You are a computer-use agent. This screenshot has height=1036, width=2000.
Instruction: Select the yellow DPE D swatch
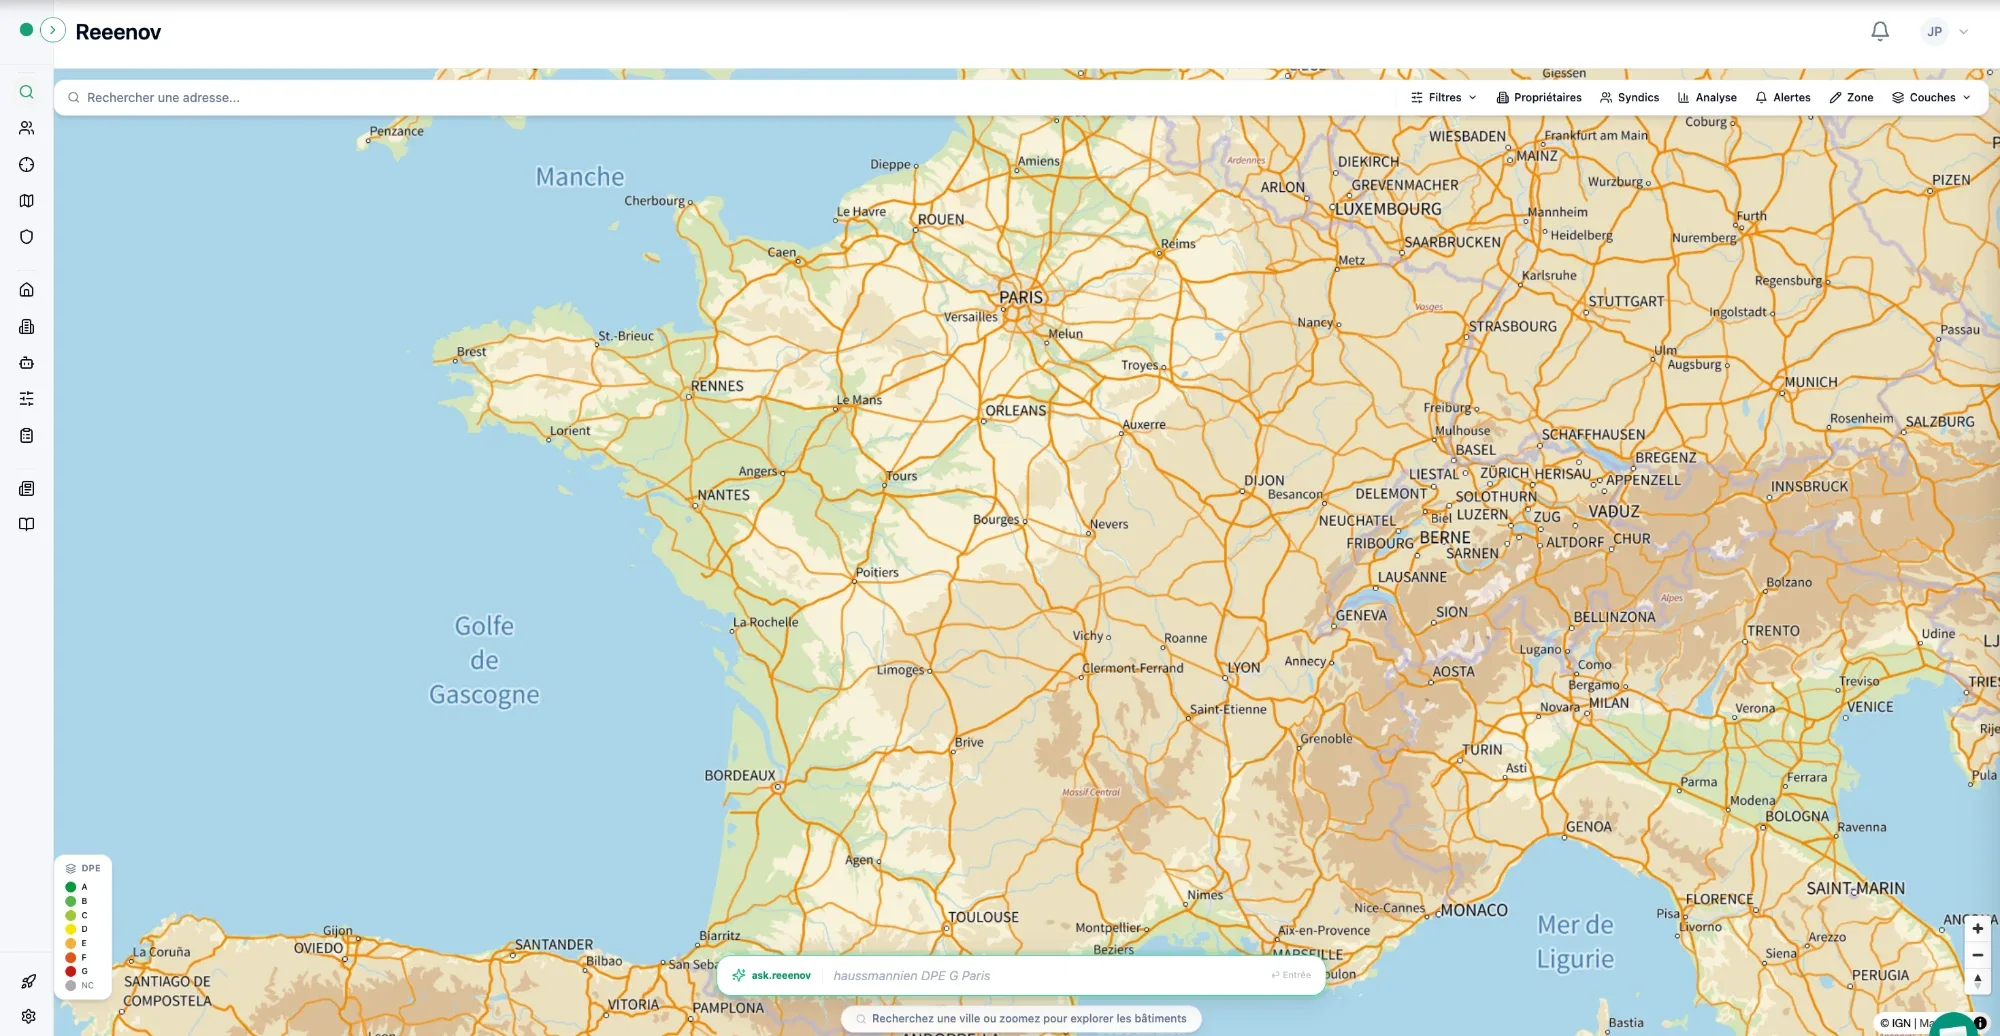71,929
